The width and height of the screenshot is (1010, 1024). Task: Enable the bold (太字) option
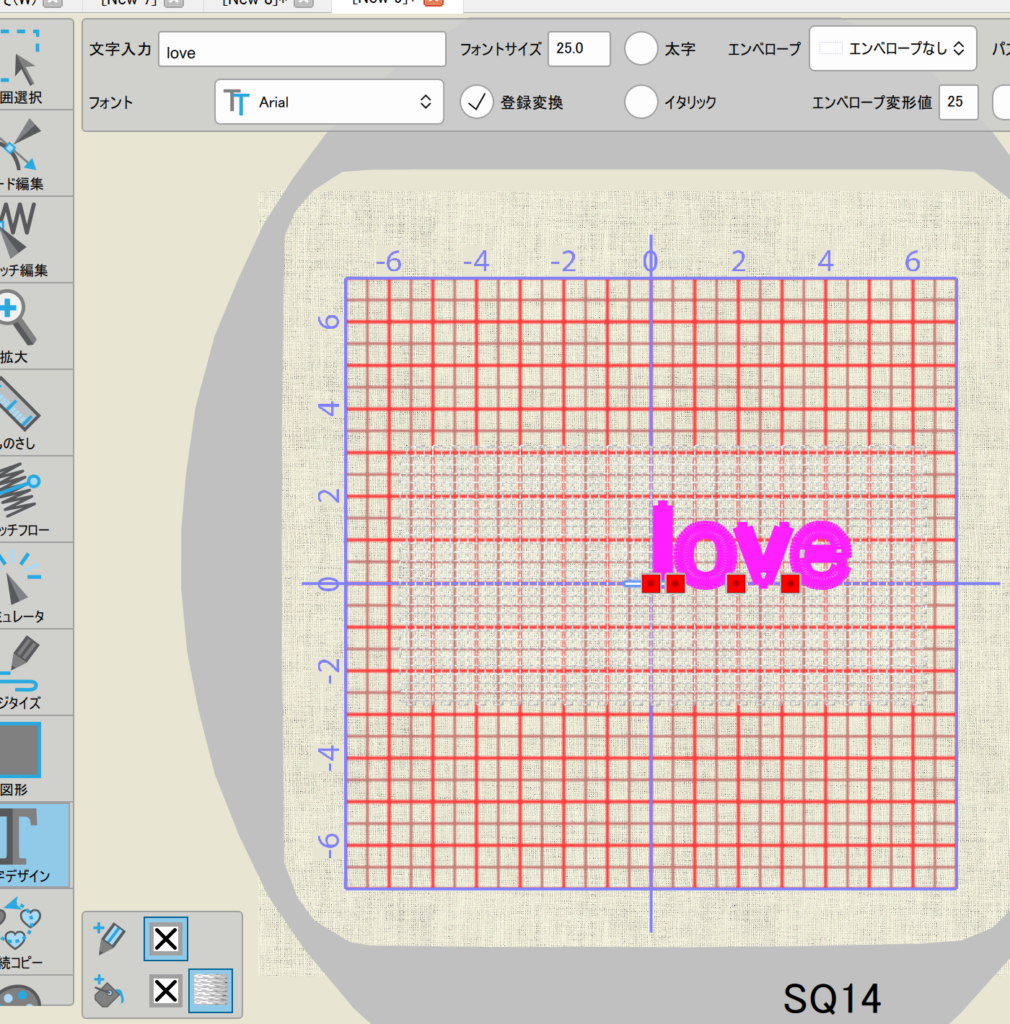coord(641,49)
